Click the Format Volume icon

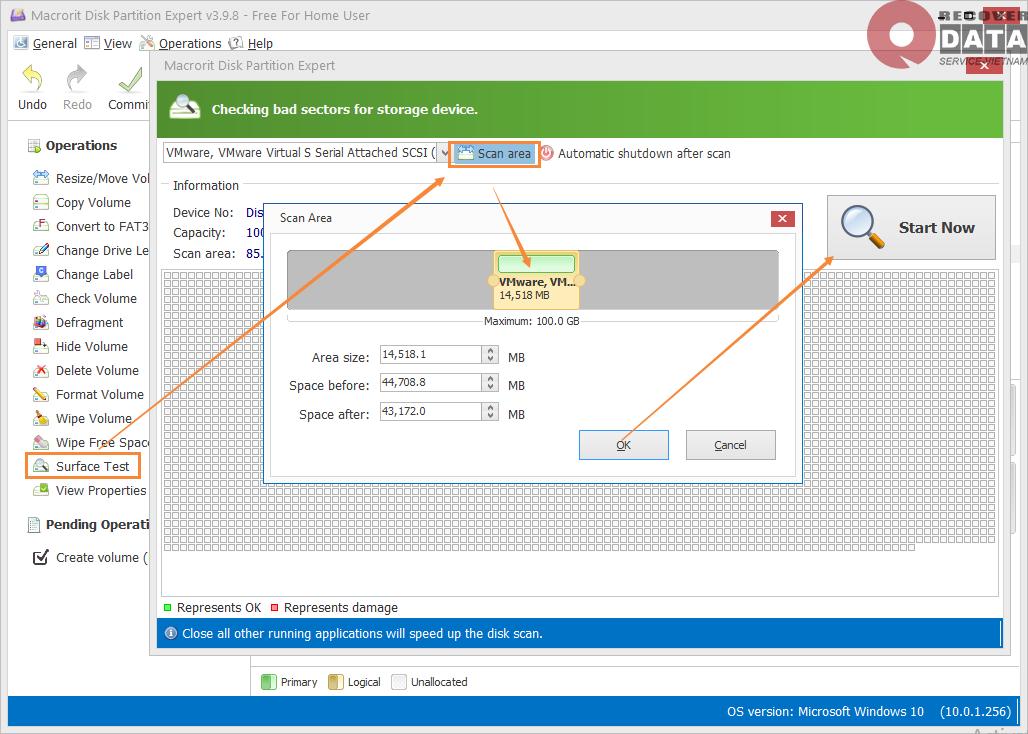[41, 394]
